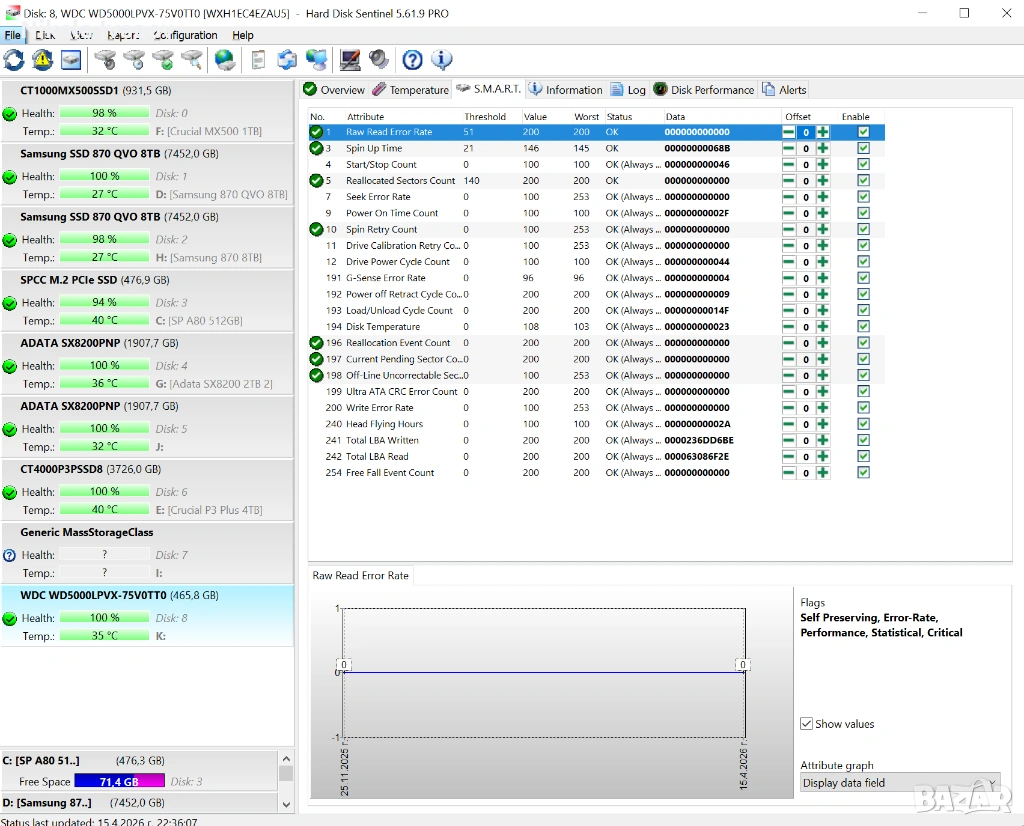Toggle Enable checkbox for Disk Temperature row
1024x826 pixels.
click(863, 327)
